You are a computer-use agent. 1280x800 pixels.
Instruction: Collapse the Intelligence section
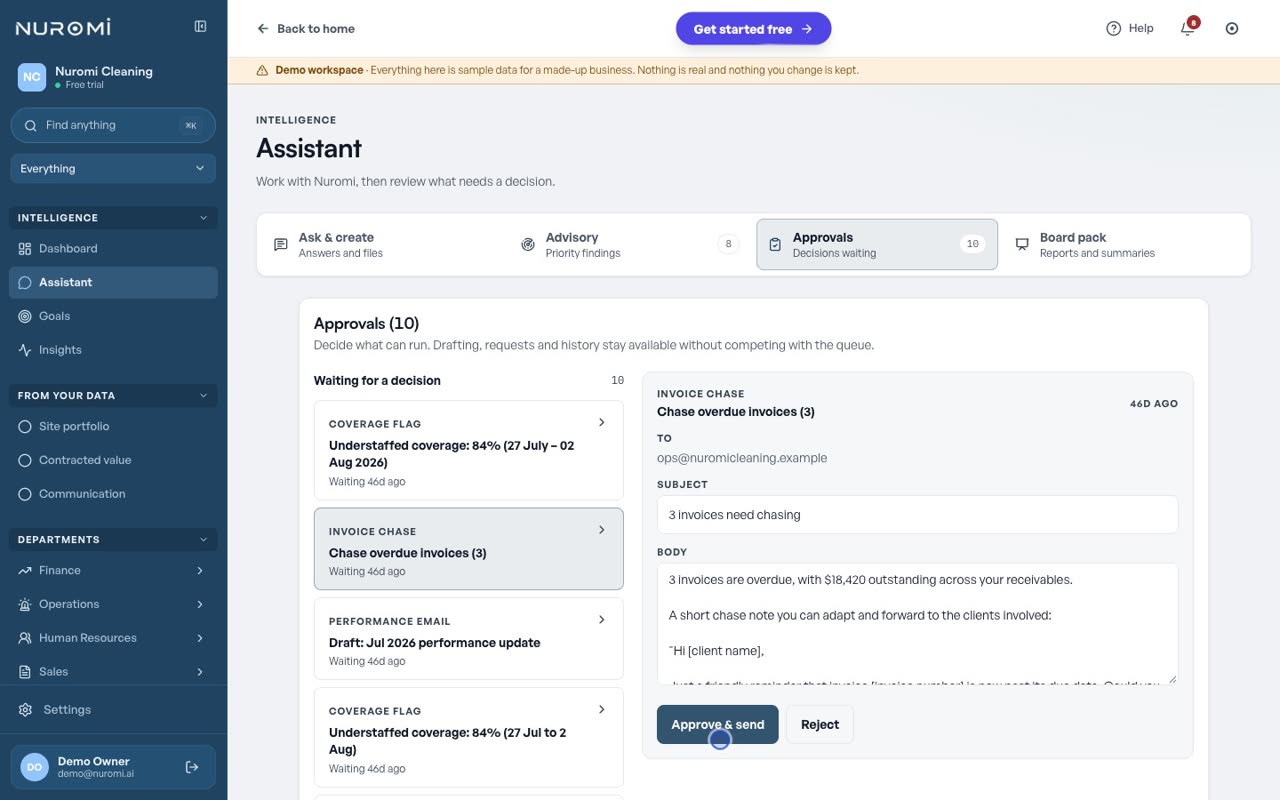click(x=113, y=218)
